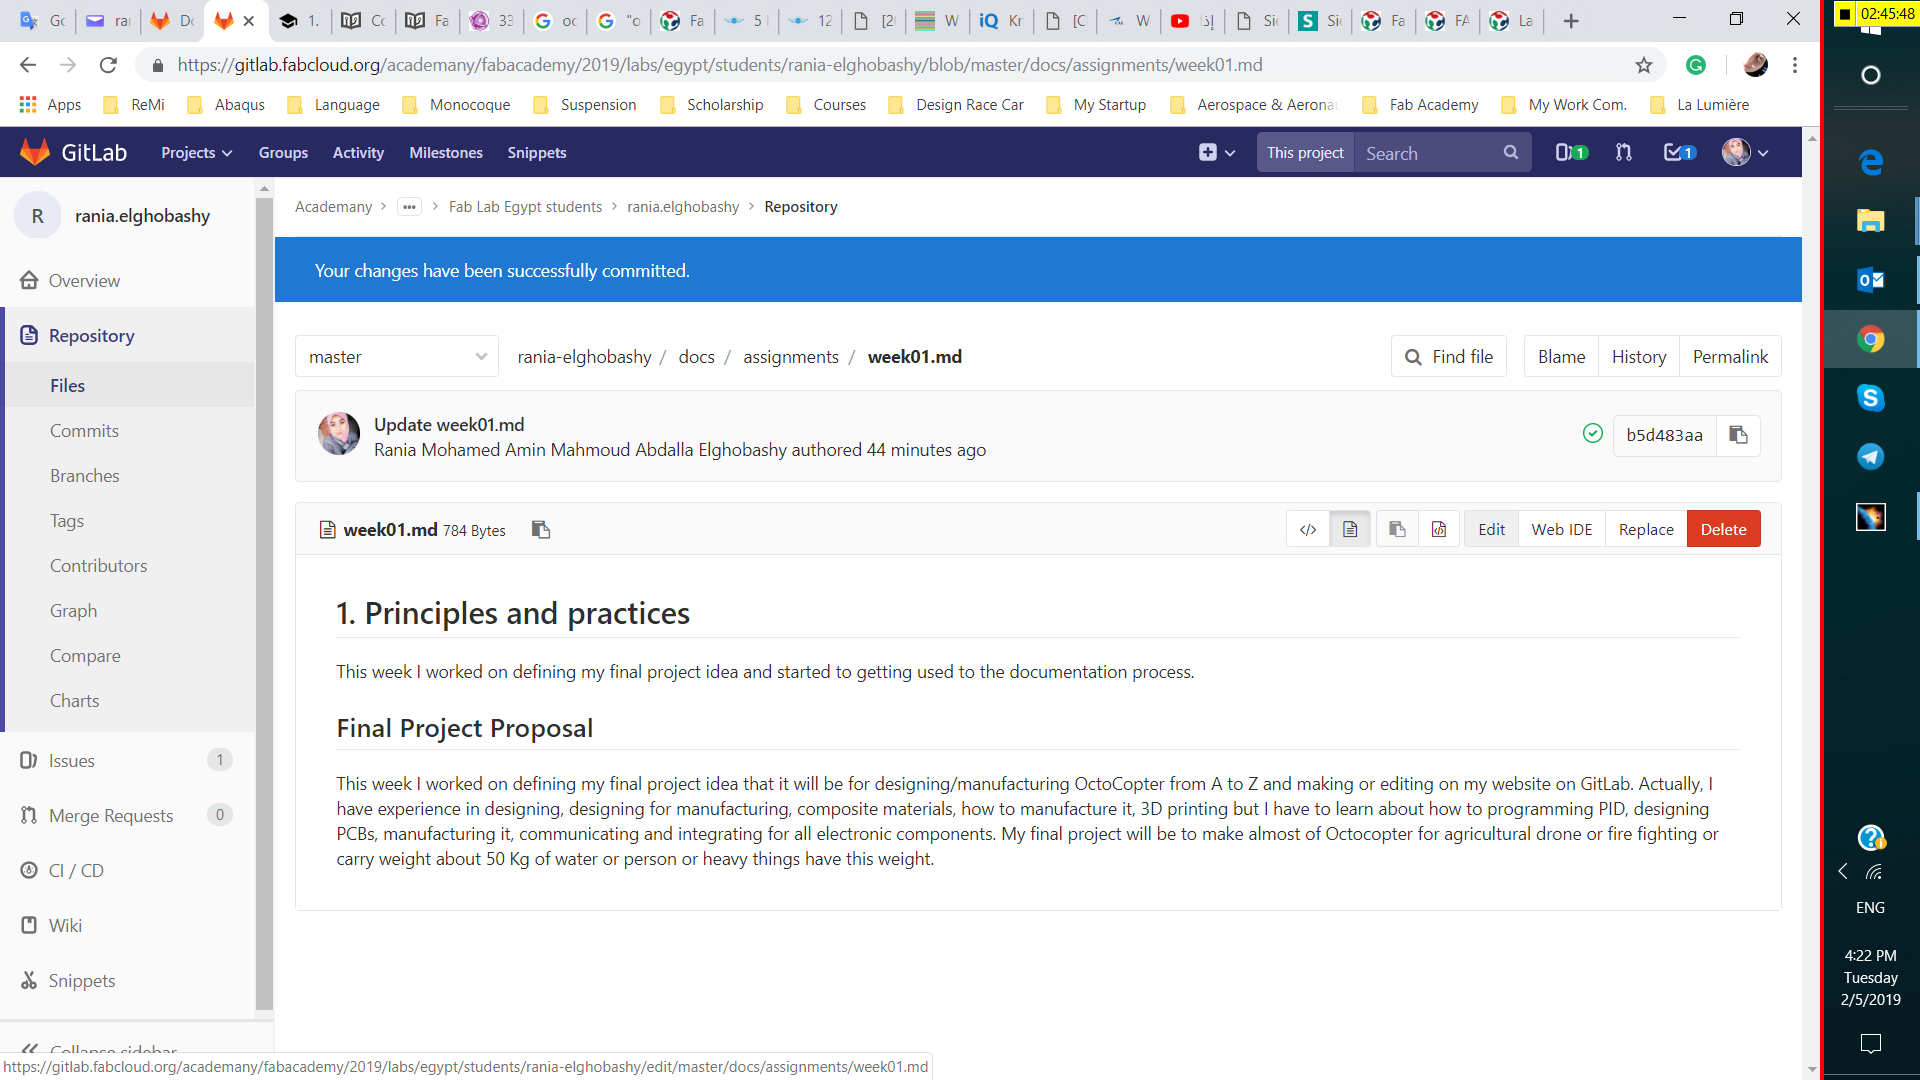Copy week01.md file path icon
Screen dimensions: 1920x1080
pos(541,529)
